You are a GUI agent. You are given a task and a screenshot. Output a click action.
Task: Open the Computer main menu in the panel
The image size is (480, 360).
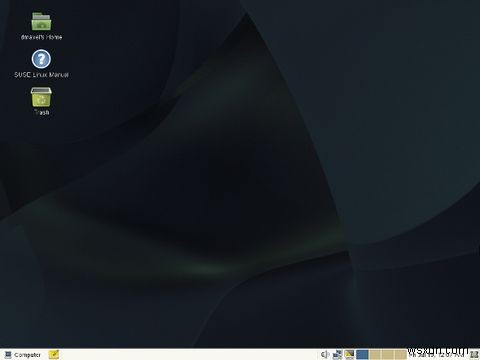point(22,355)
